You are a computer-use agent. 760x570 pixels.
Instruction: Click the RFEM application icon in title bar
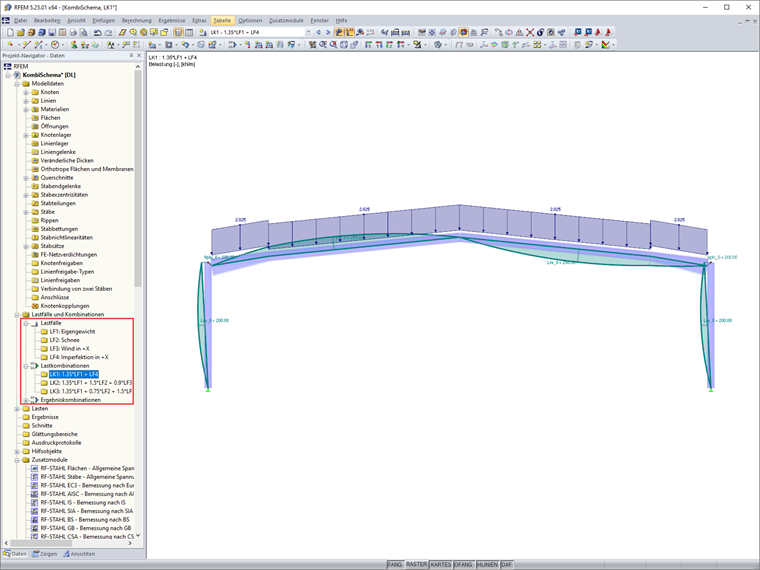pyautogui.click(x=6, y=7)
